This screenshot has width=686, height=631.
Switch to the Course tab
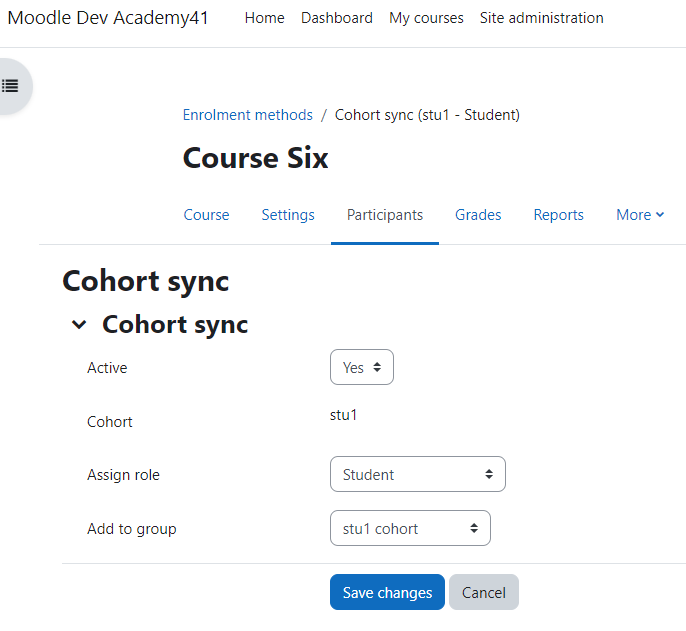pos(206,215)
